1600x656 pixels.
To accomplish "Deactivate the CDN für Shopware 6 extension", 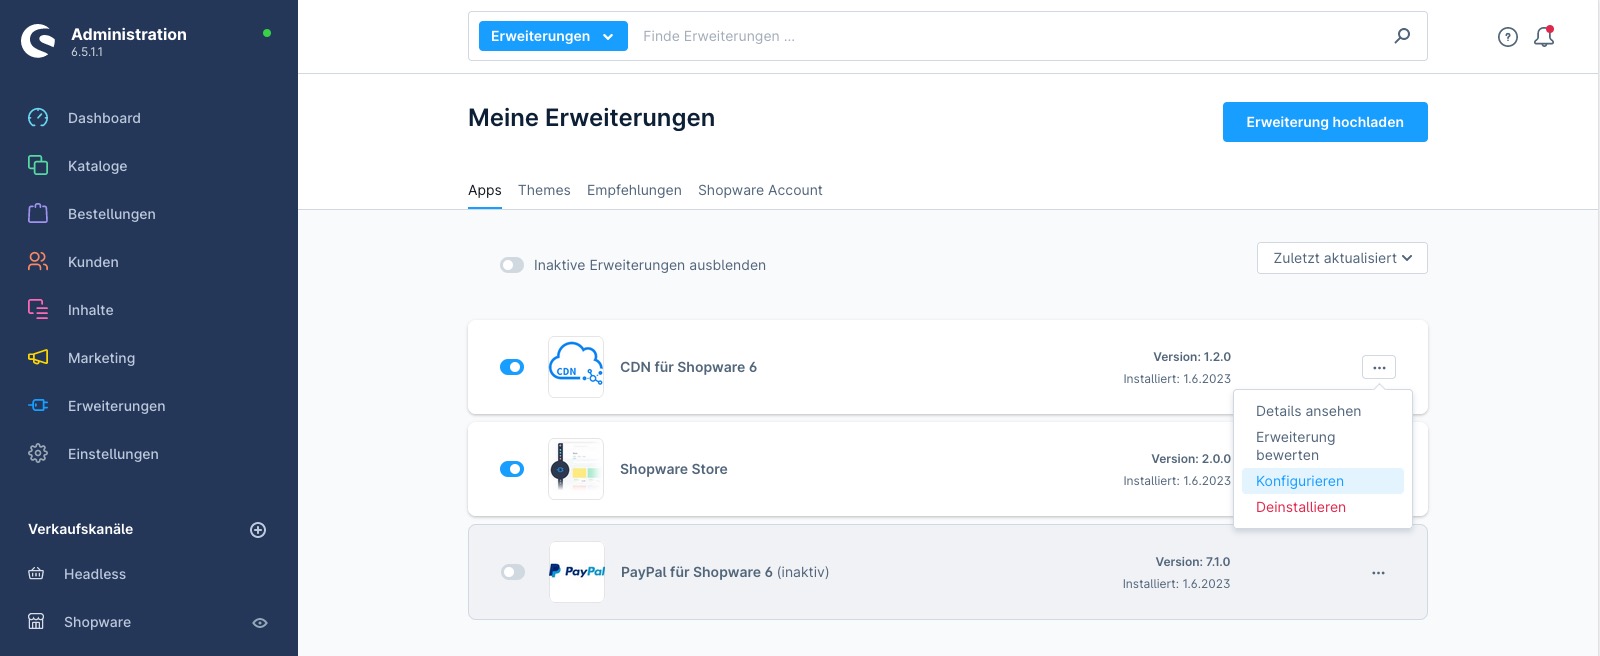I will [512, 367].
